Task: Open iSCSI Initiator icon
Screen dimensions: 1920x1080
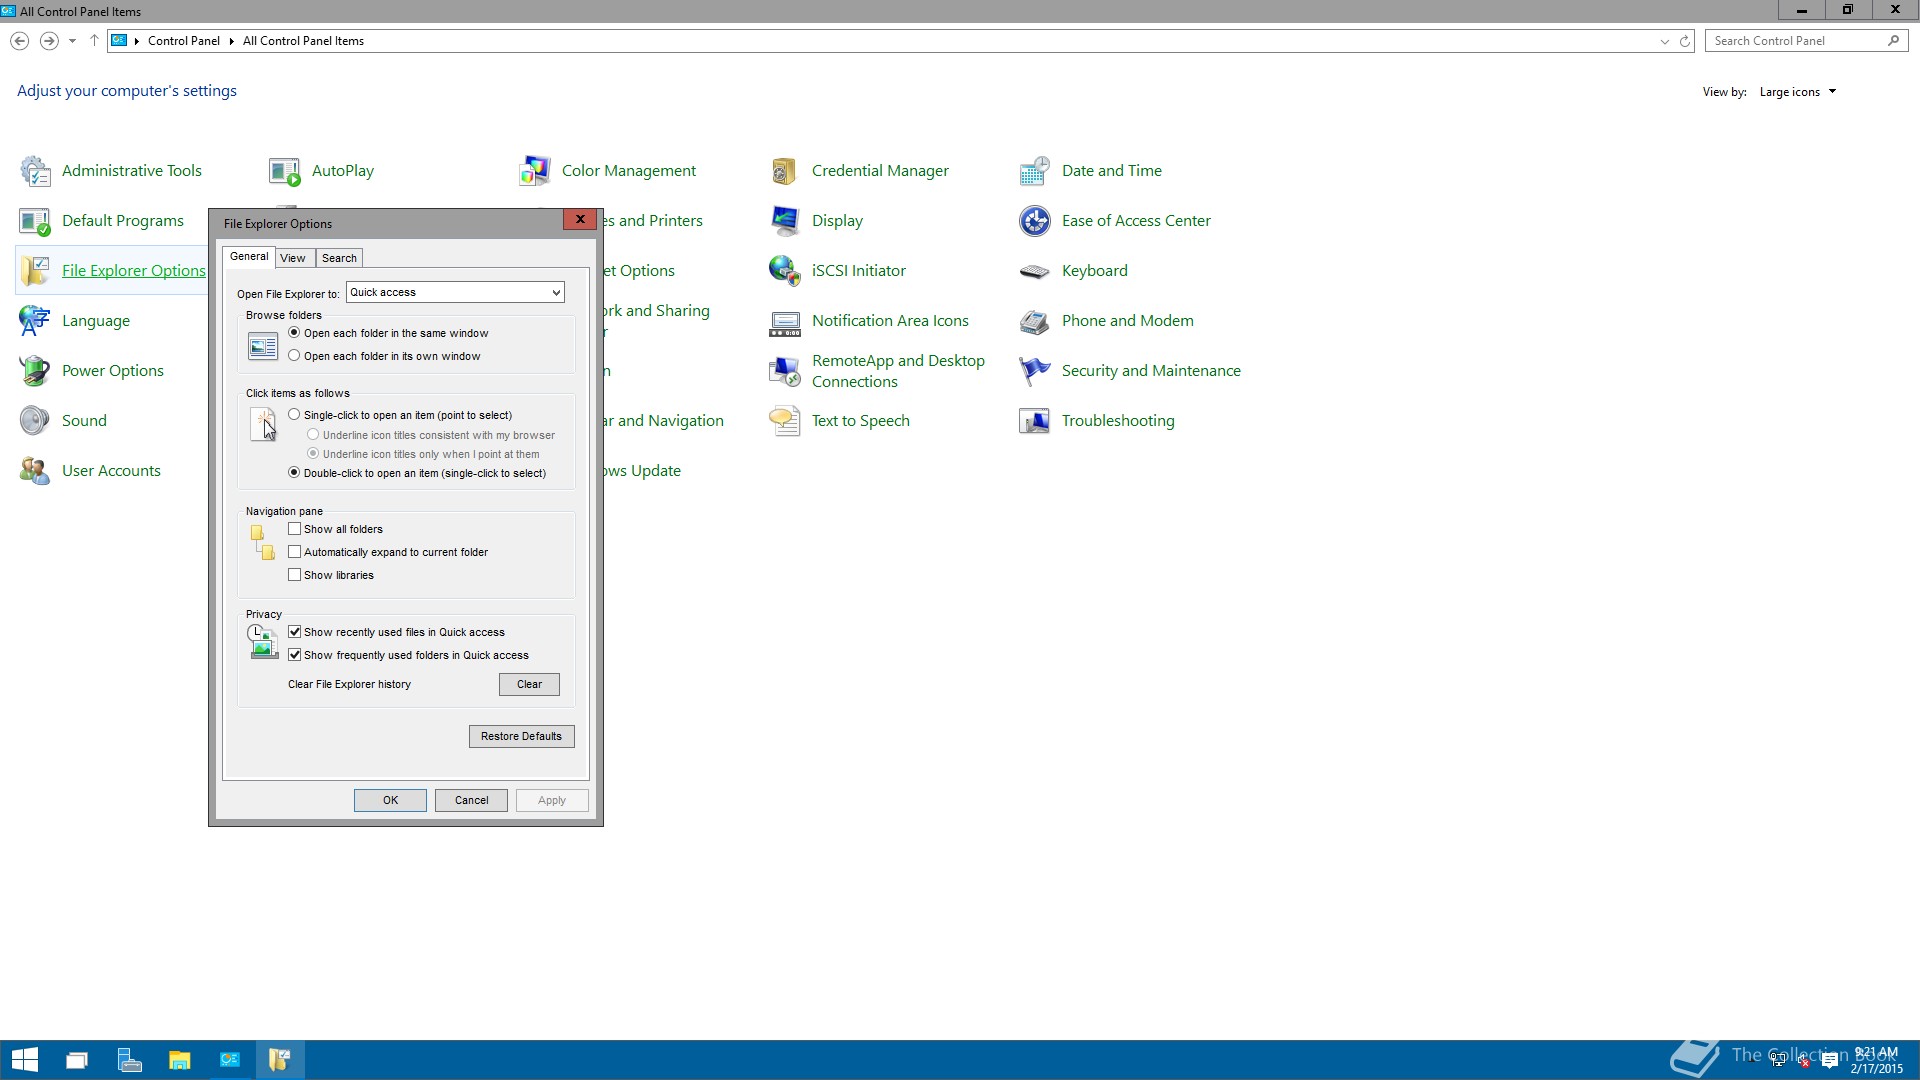Action: pos(785,271)
